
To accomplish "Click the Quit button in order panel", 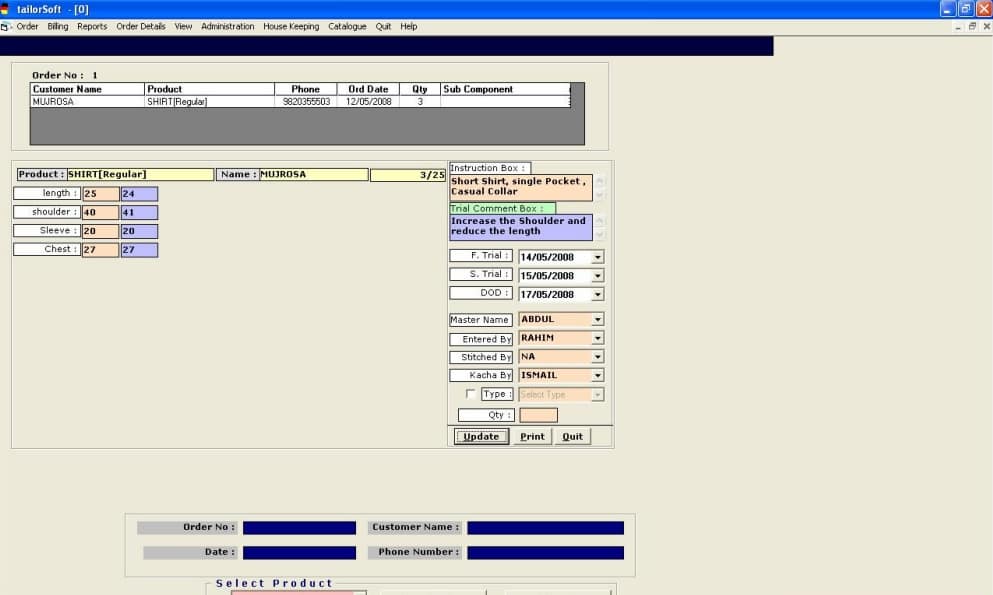I will point(572,437).
